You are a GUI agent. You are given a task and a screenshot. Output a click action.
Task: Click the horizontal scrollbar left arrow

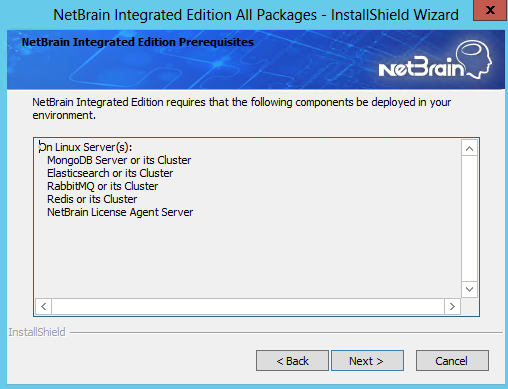click(x=43, y=306)
